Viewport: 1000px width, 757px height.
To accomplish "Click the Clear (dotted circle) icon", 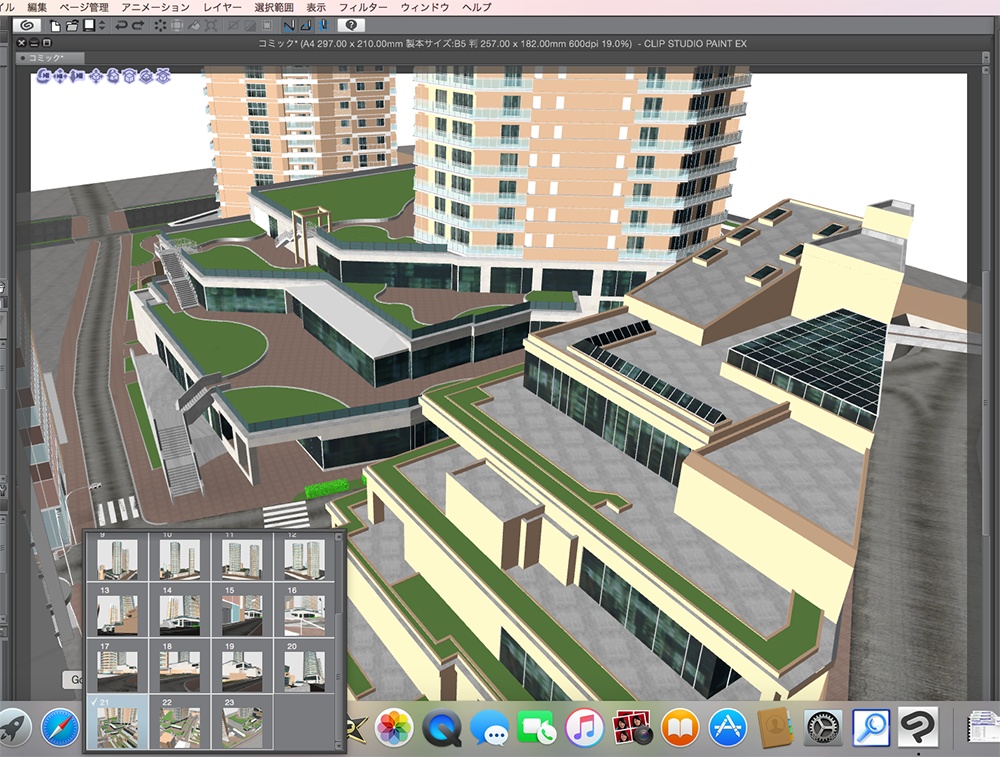I will click(160, 26).
